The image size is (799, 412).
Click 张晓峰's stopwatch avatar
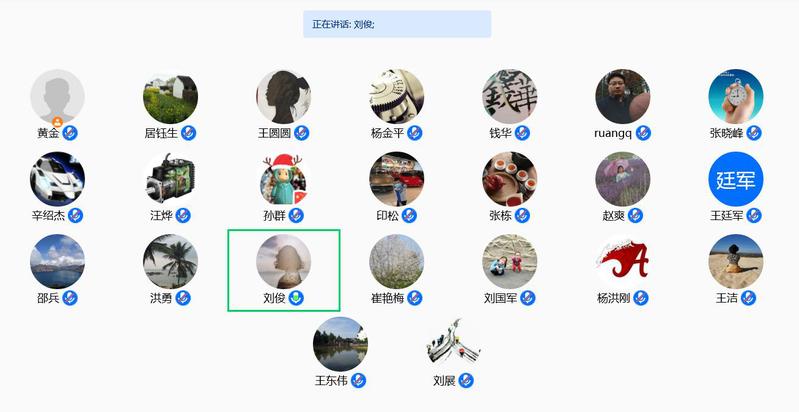736,97
